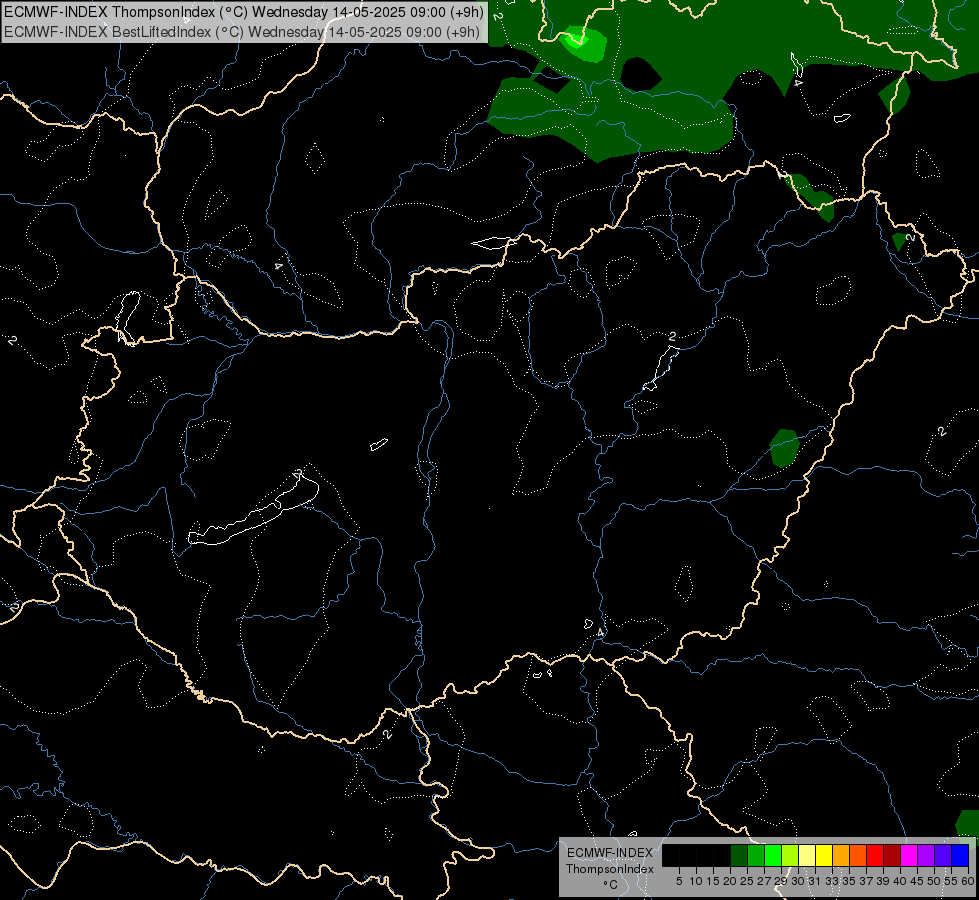Image resolution: width=979 pixels, height=900 pixels.
Task: Click the legend tick label 35
Action: (849, 881)
